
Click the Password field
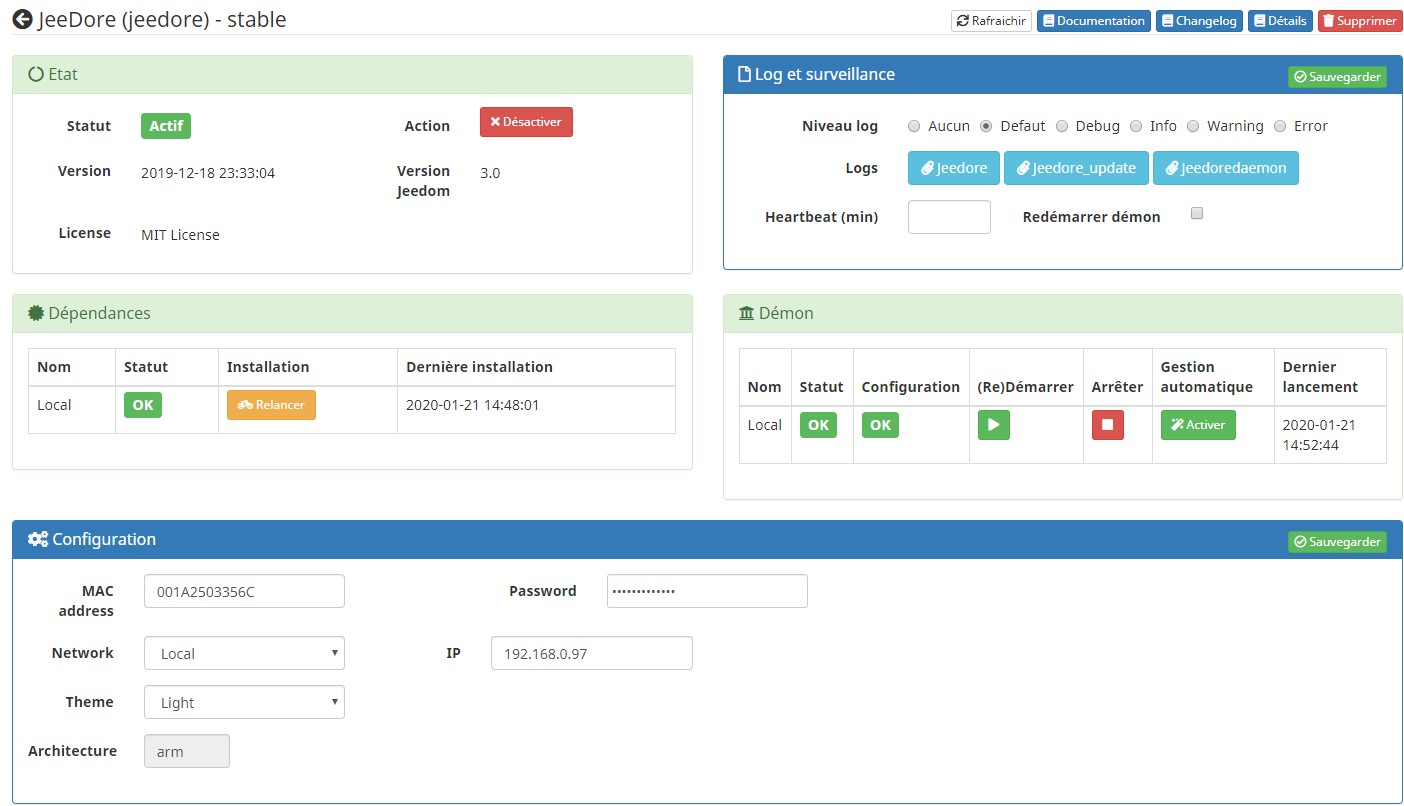(x=707, y=591)
